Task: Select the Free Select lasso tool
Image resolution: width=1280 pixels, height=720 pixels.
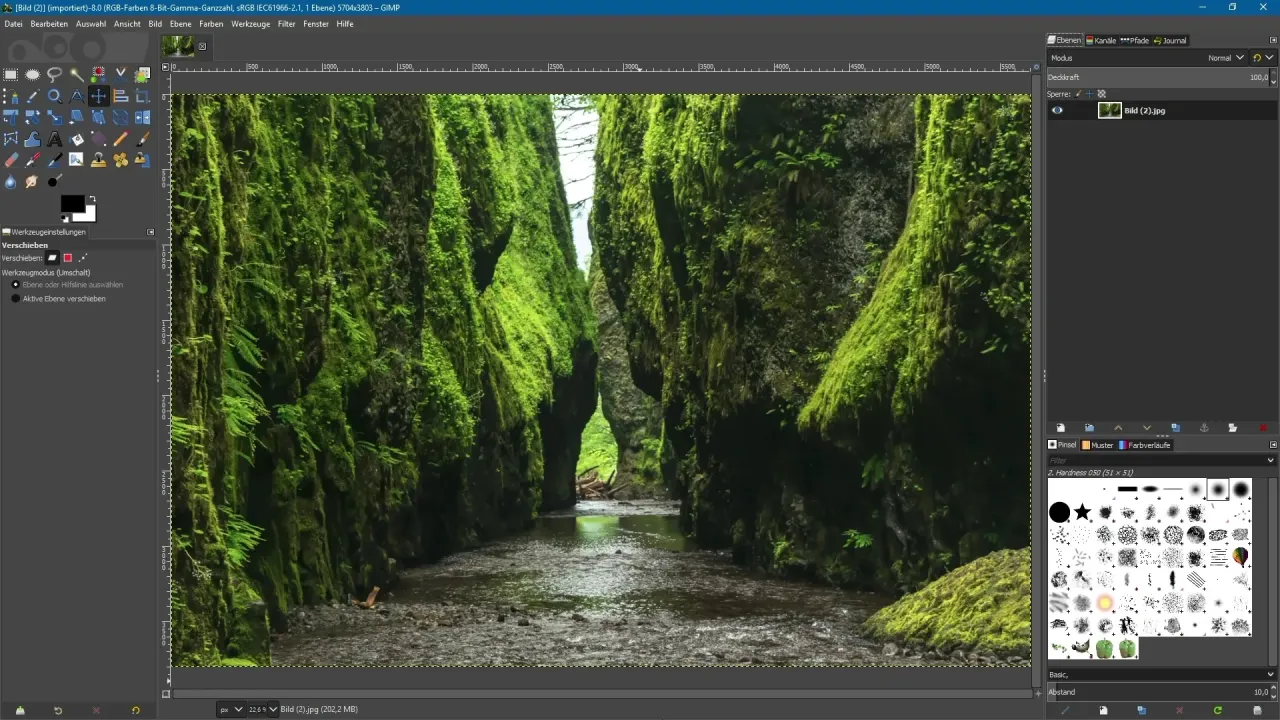Action: [55, 74]
